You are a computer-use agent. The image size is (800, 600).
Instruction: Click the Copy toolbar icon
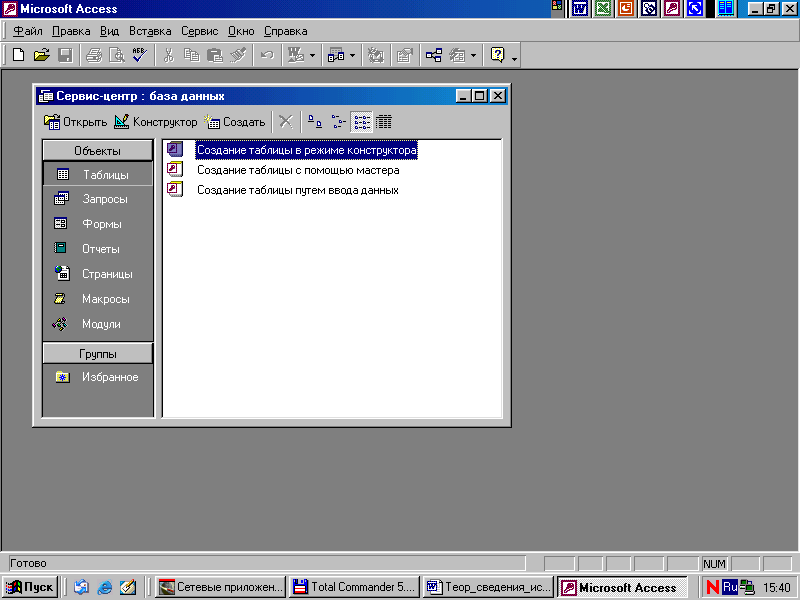pos(191,55)
